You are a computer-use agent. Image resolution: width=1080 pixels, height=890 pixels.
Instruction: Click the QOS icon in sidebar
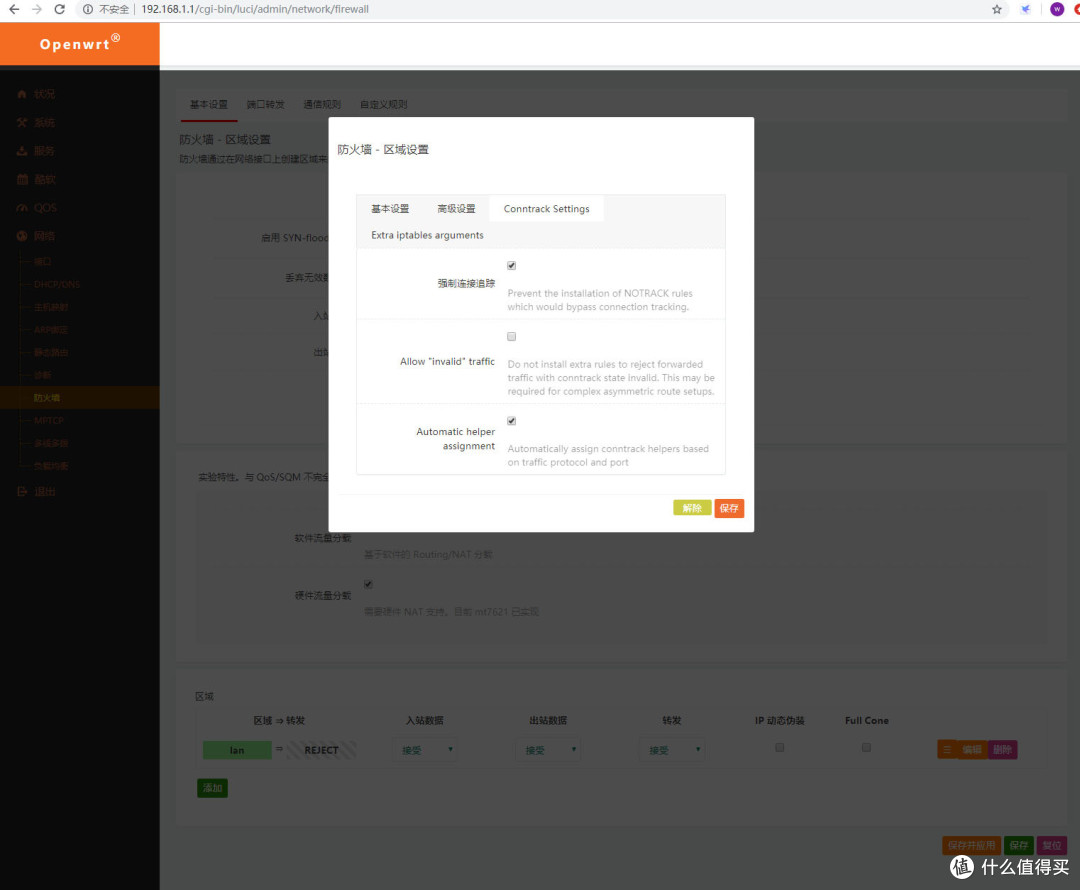click(x=22, y=207)
